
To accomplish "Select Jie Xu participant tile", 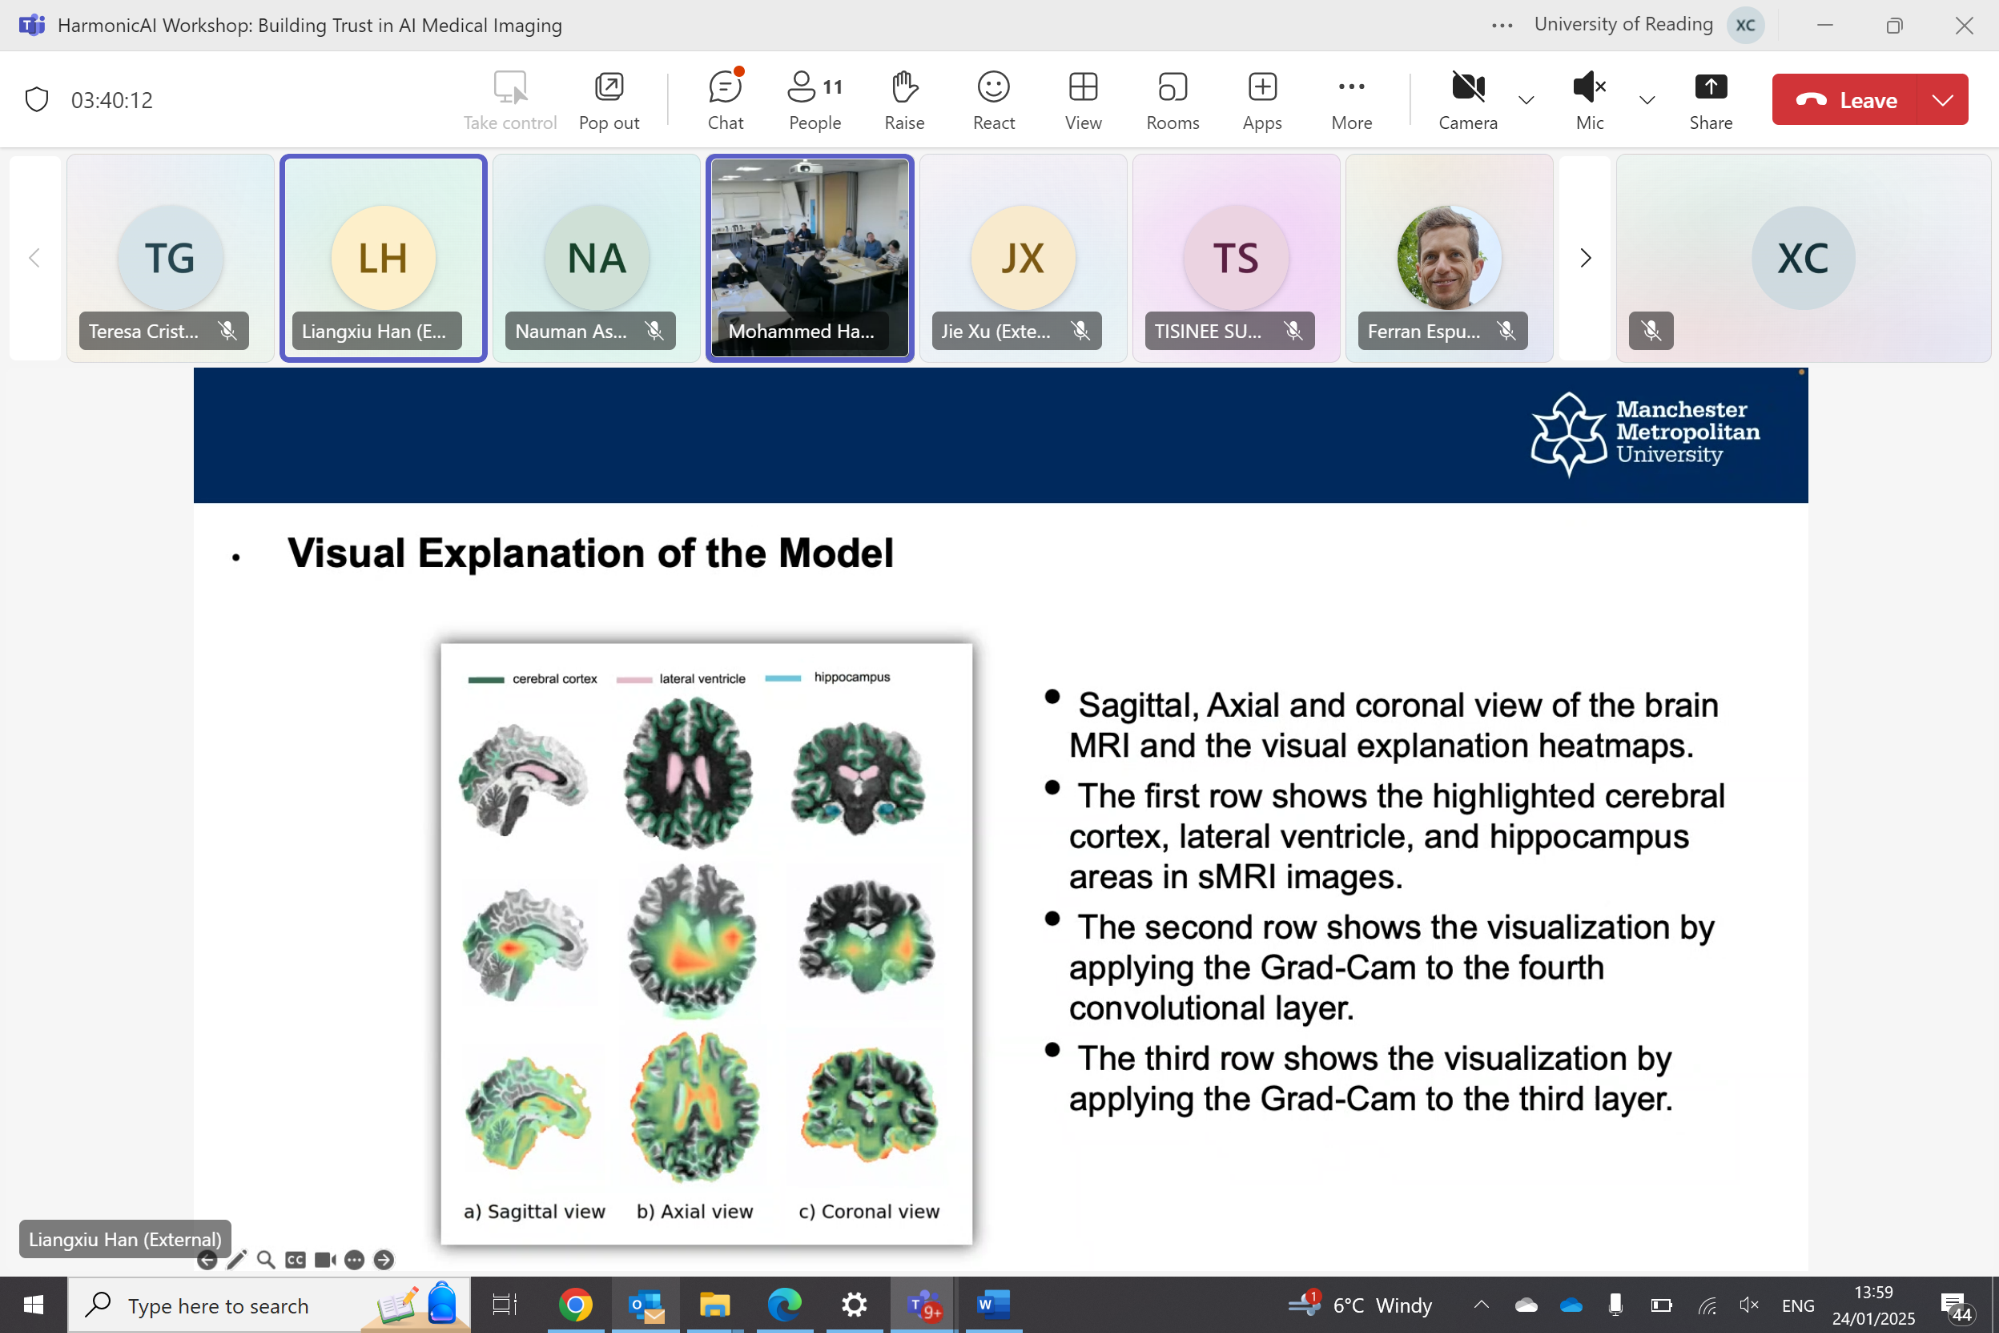I will (x=1022, y=258).
